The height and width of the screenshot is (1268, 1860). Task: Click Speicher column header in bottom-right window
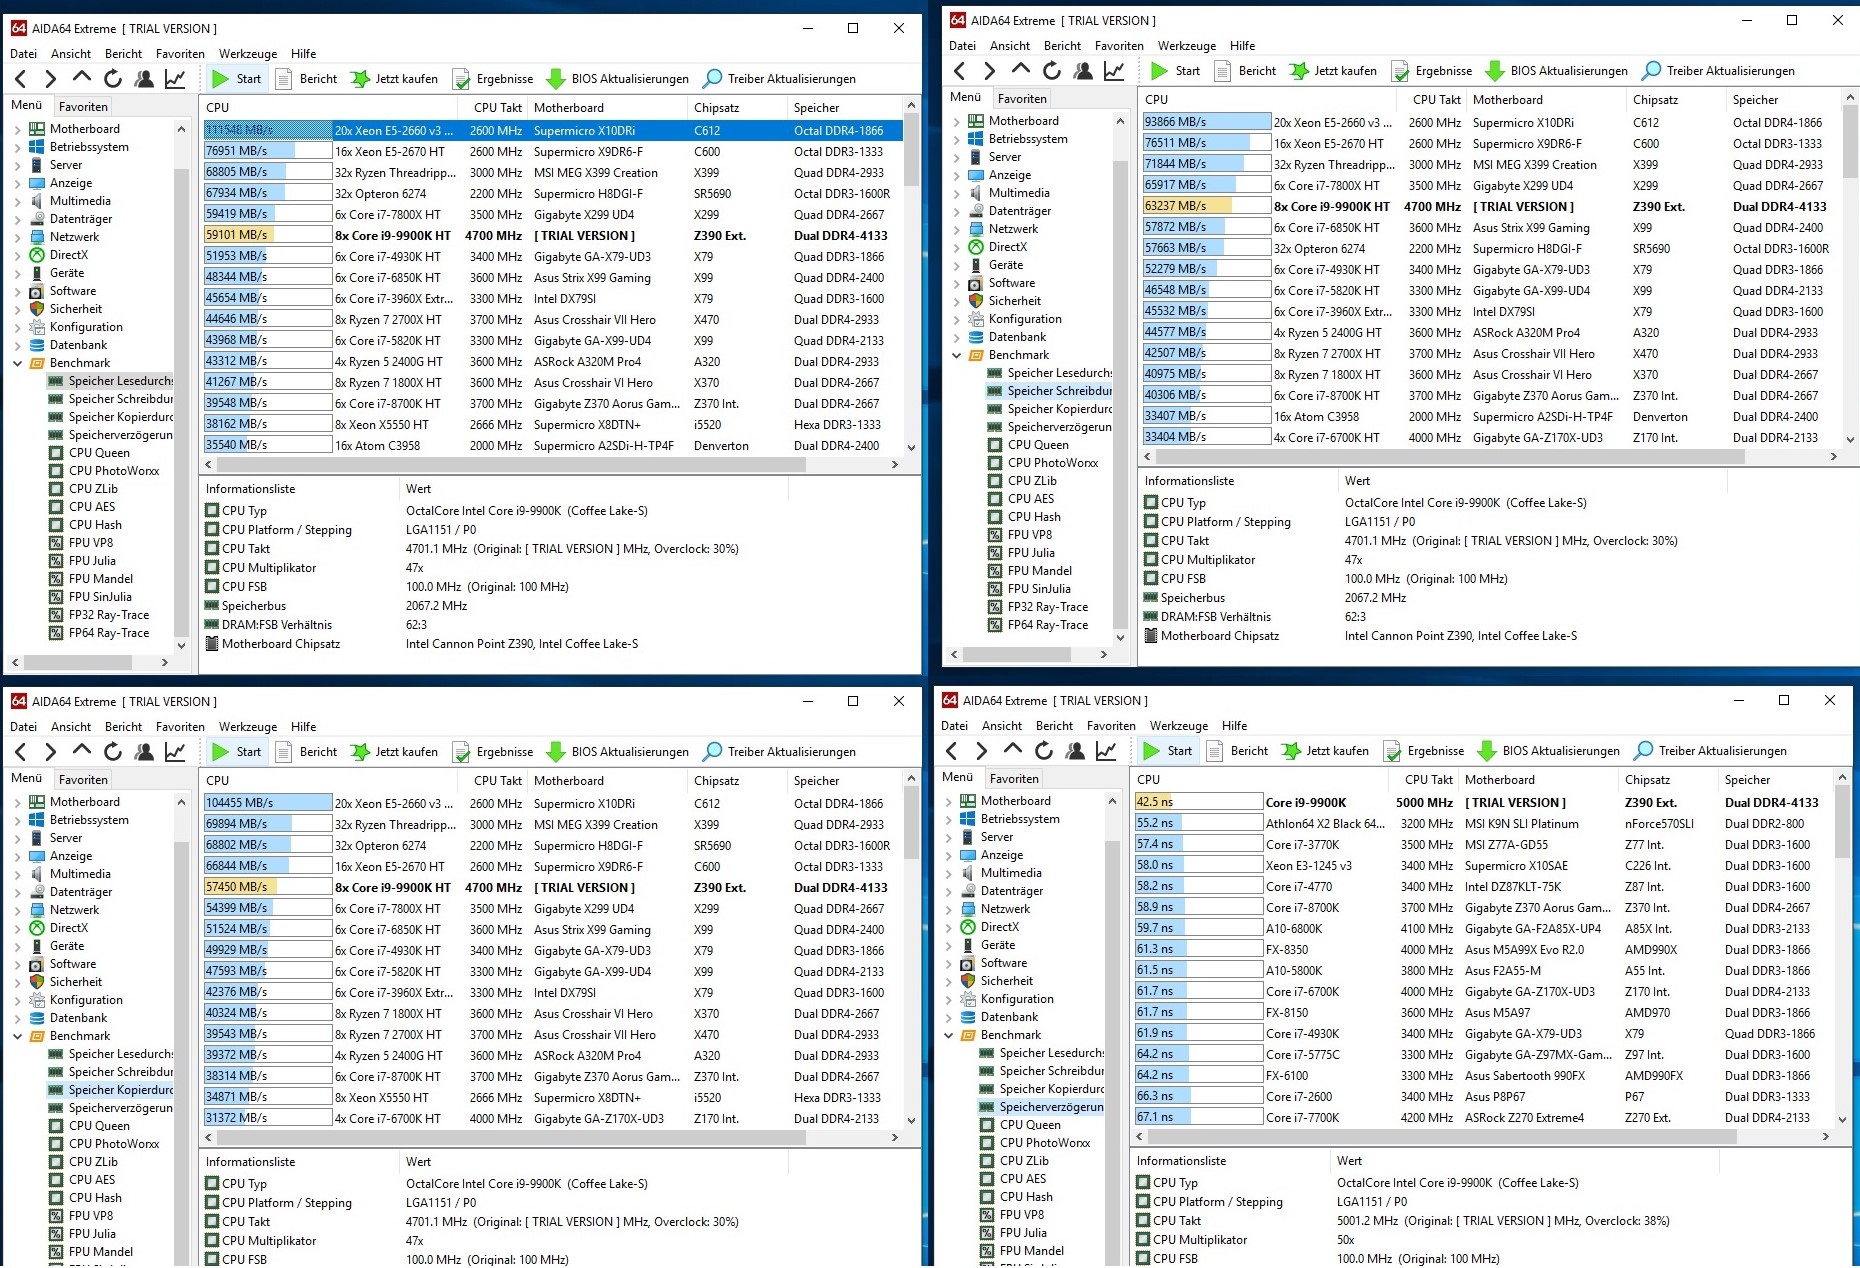tap(1777, 780)
